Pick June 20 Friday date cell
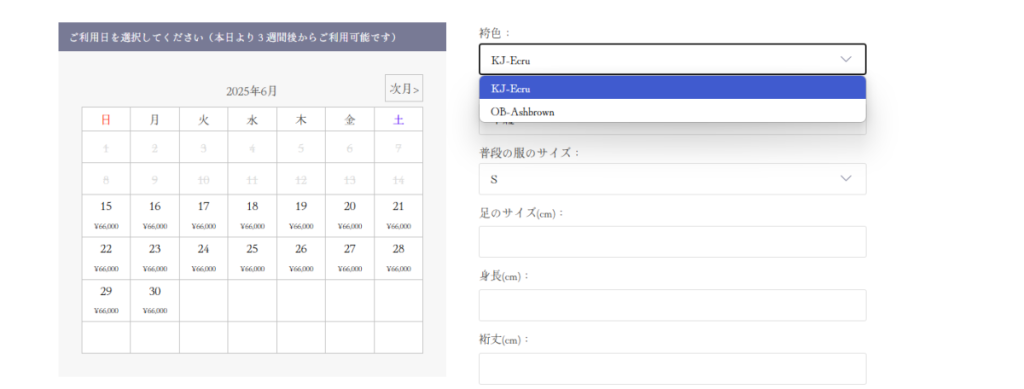The width and height of the screenshot is (1024, 389). pyautogui.click(x=350, y=215)
